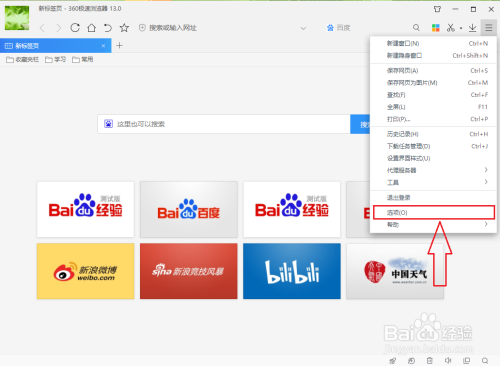Viewport: 500px width, 366px height.
Task: Choose 保存网页(A) in the menu
Action: coord(433,71)
